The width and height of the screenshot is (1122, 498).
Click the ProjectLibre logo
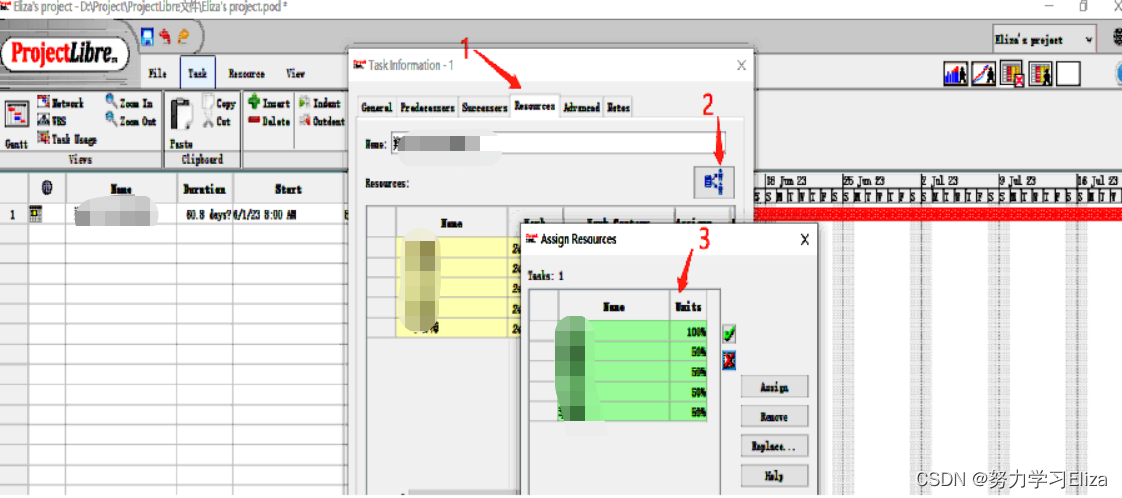click(x=67, y=54)
